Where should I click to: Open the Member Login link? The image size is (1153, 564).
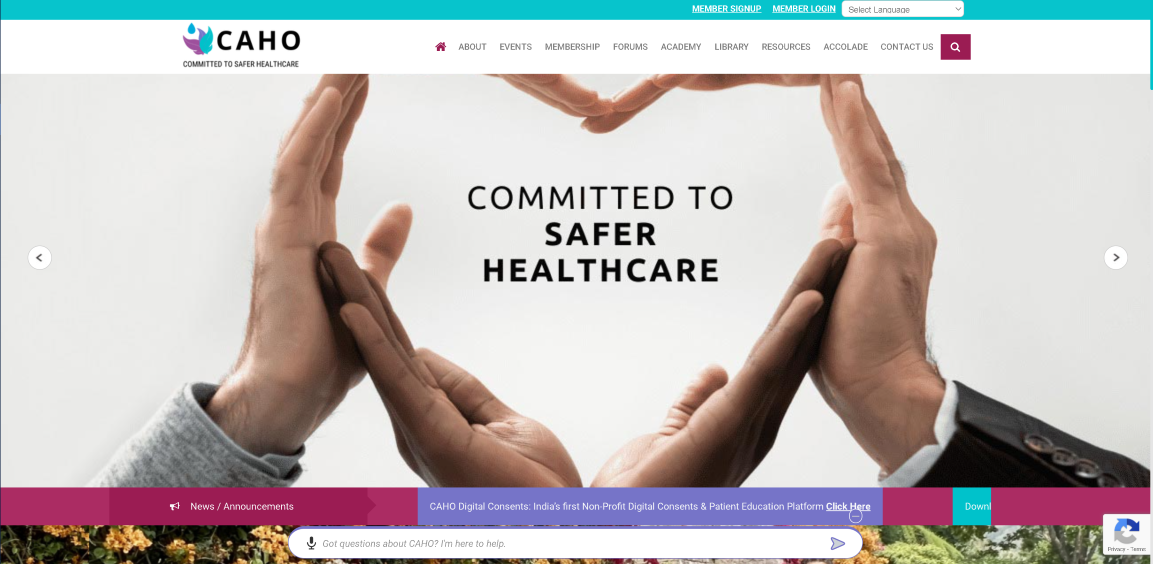click(804, 9)
